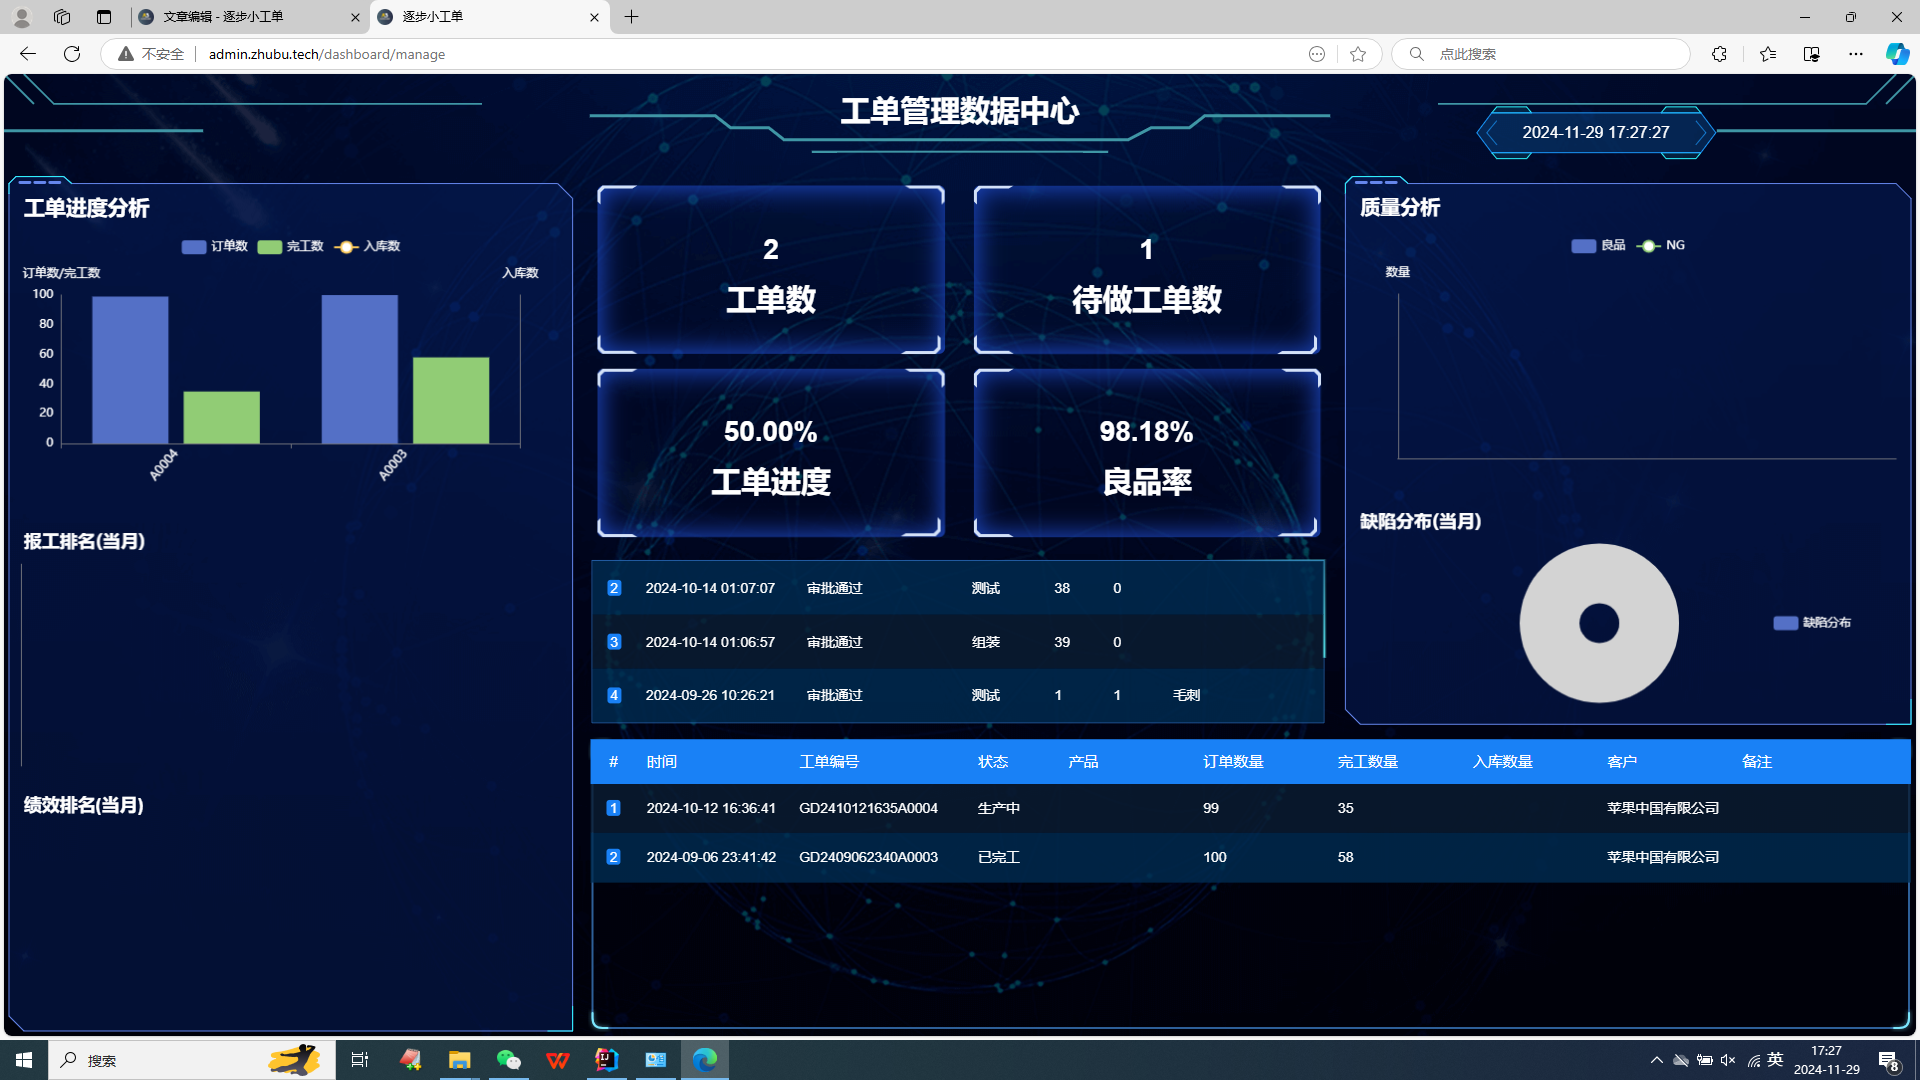The image size is (1920, 1080).
Task: Open Copilot icon in browser toolbar
Action: tap(1896, 54)
